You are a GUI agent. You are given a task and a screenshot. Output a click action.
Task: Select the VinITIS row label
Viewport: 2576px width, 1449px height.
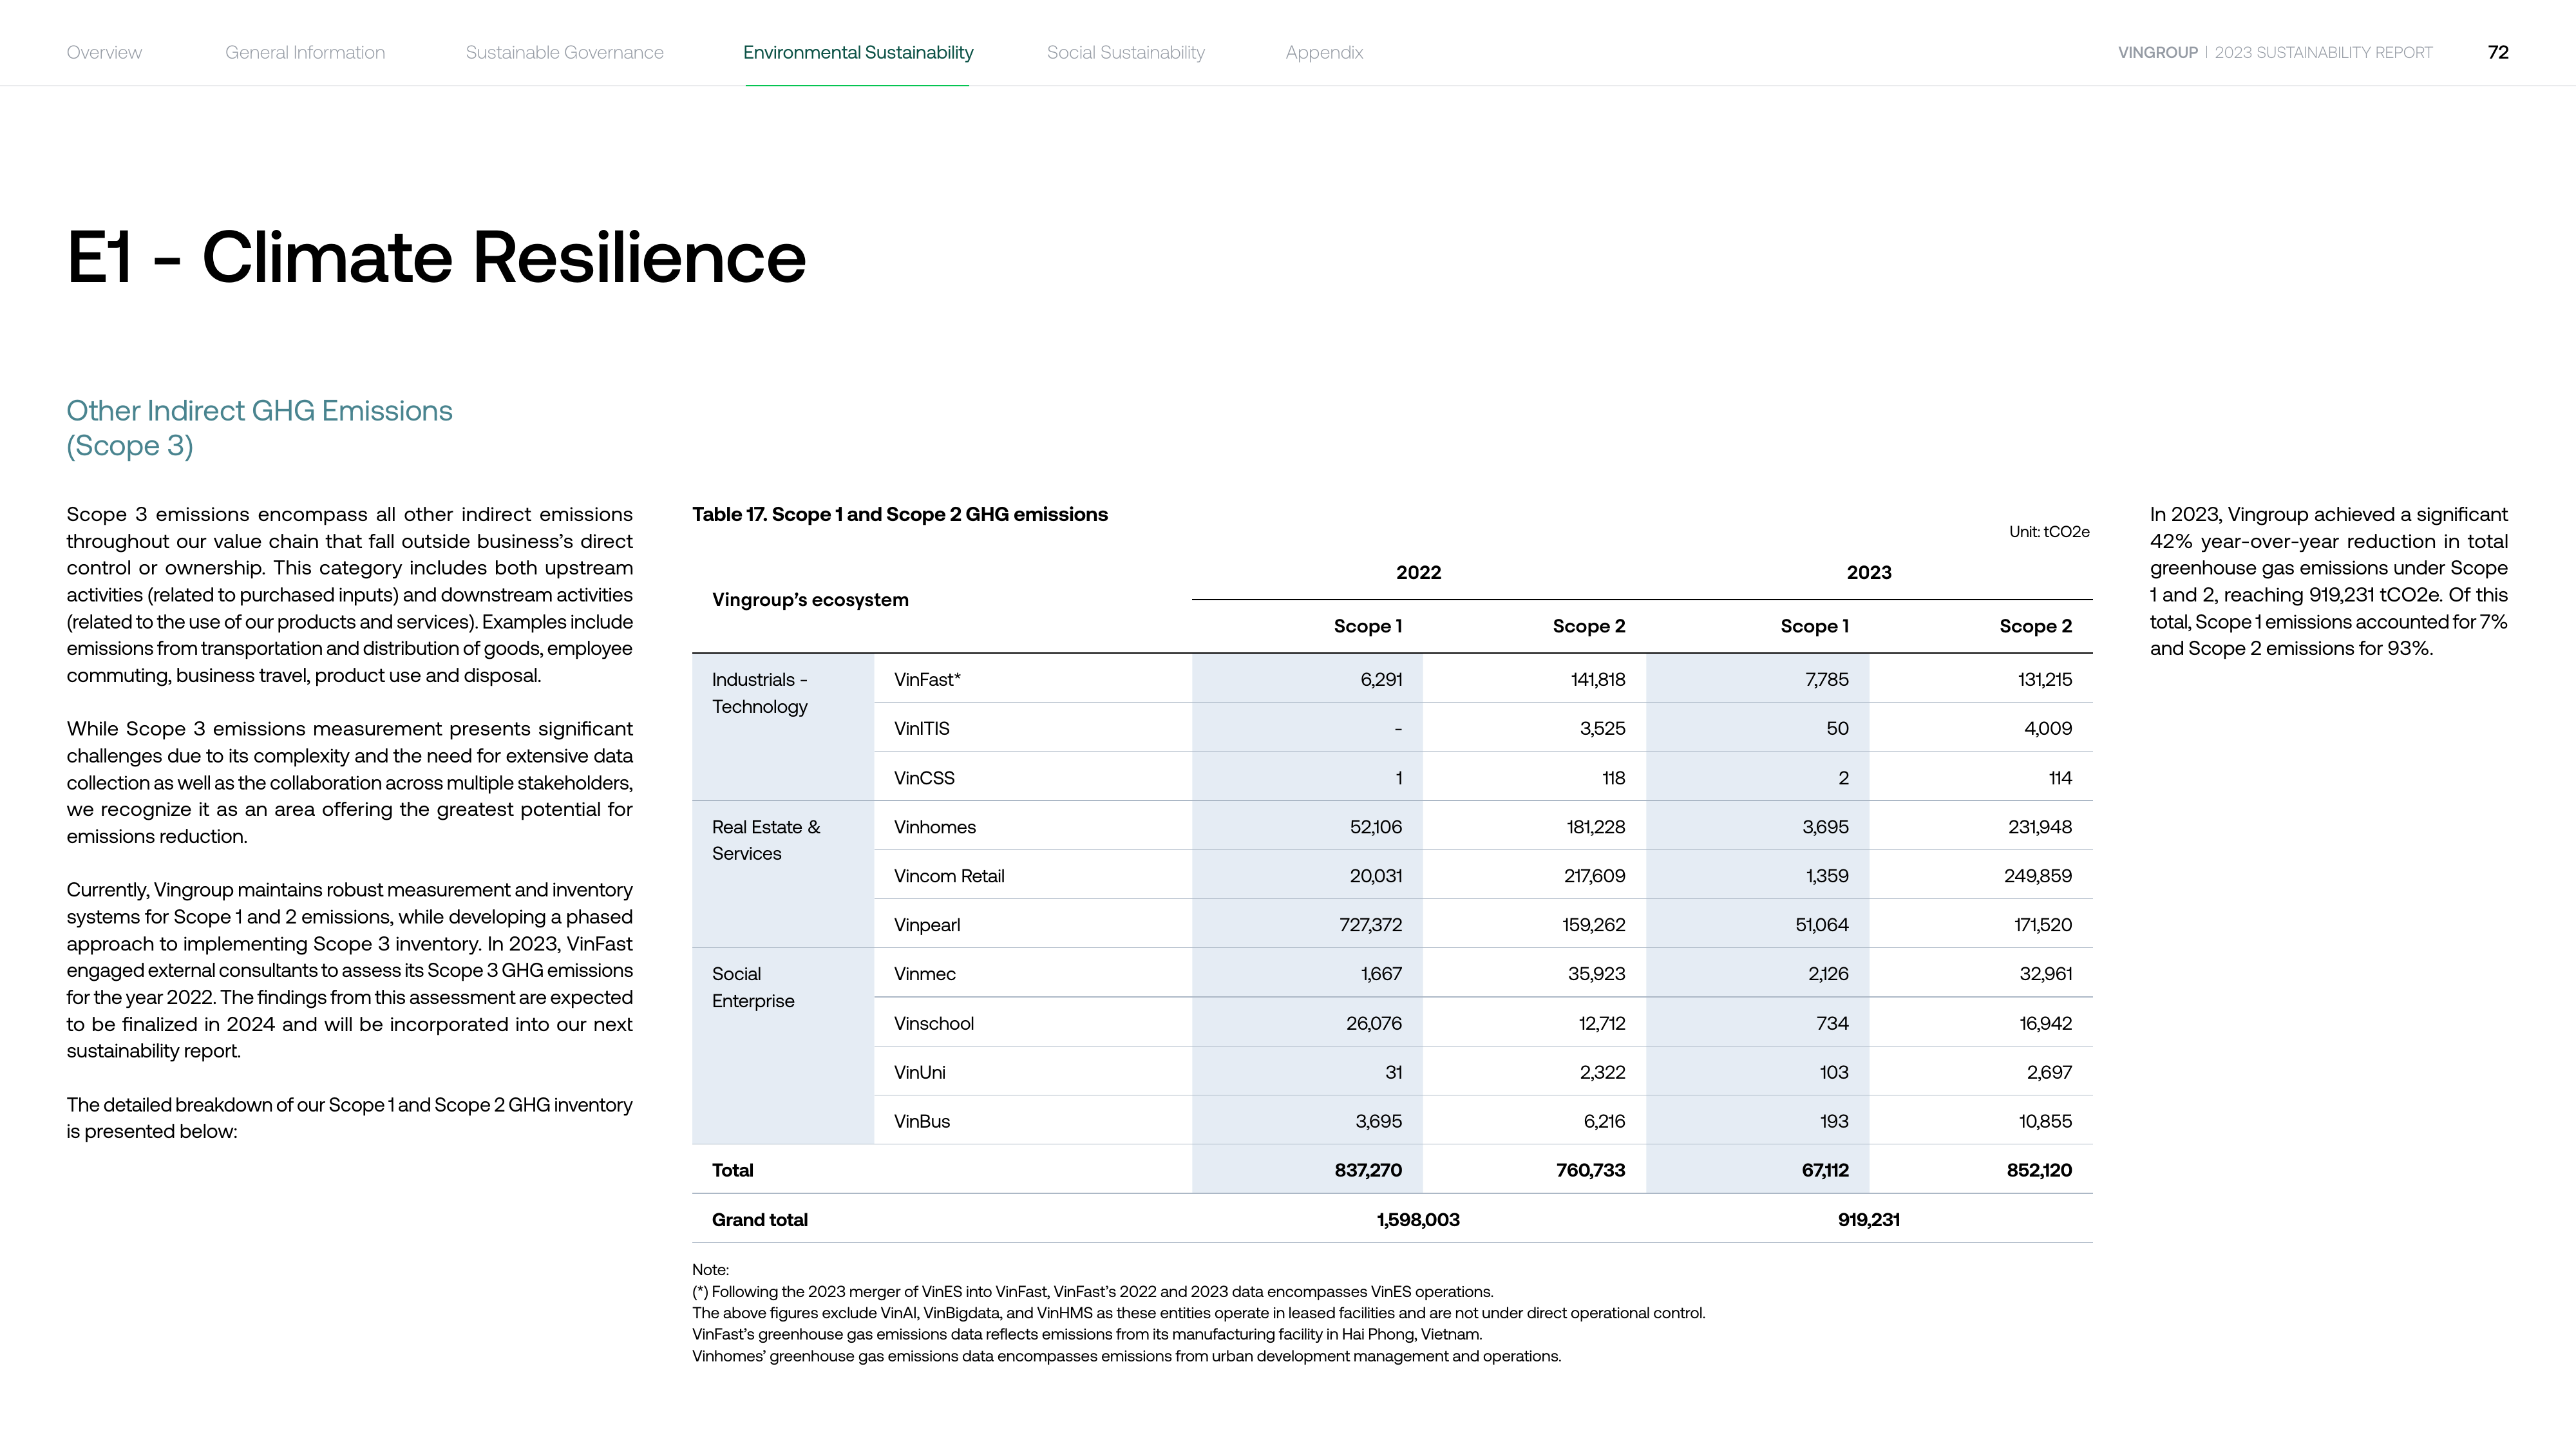921,729
